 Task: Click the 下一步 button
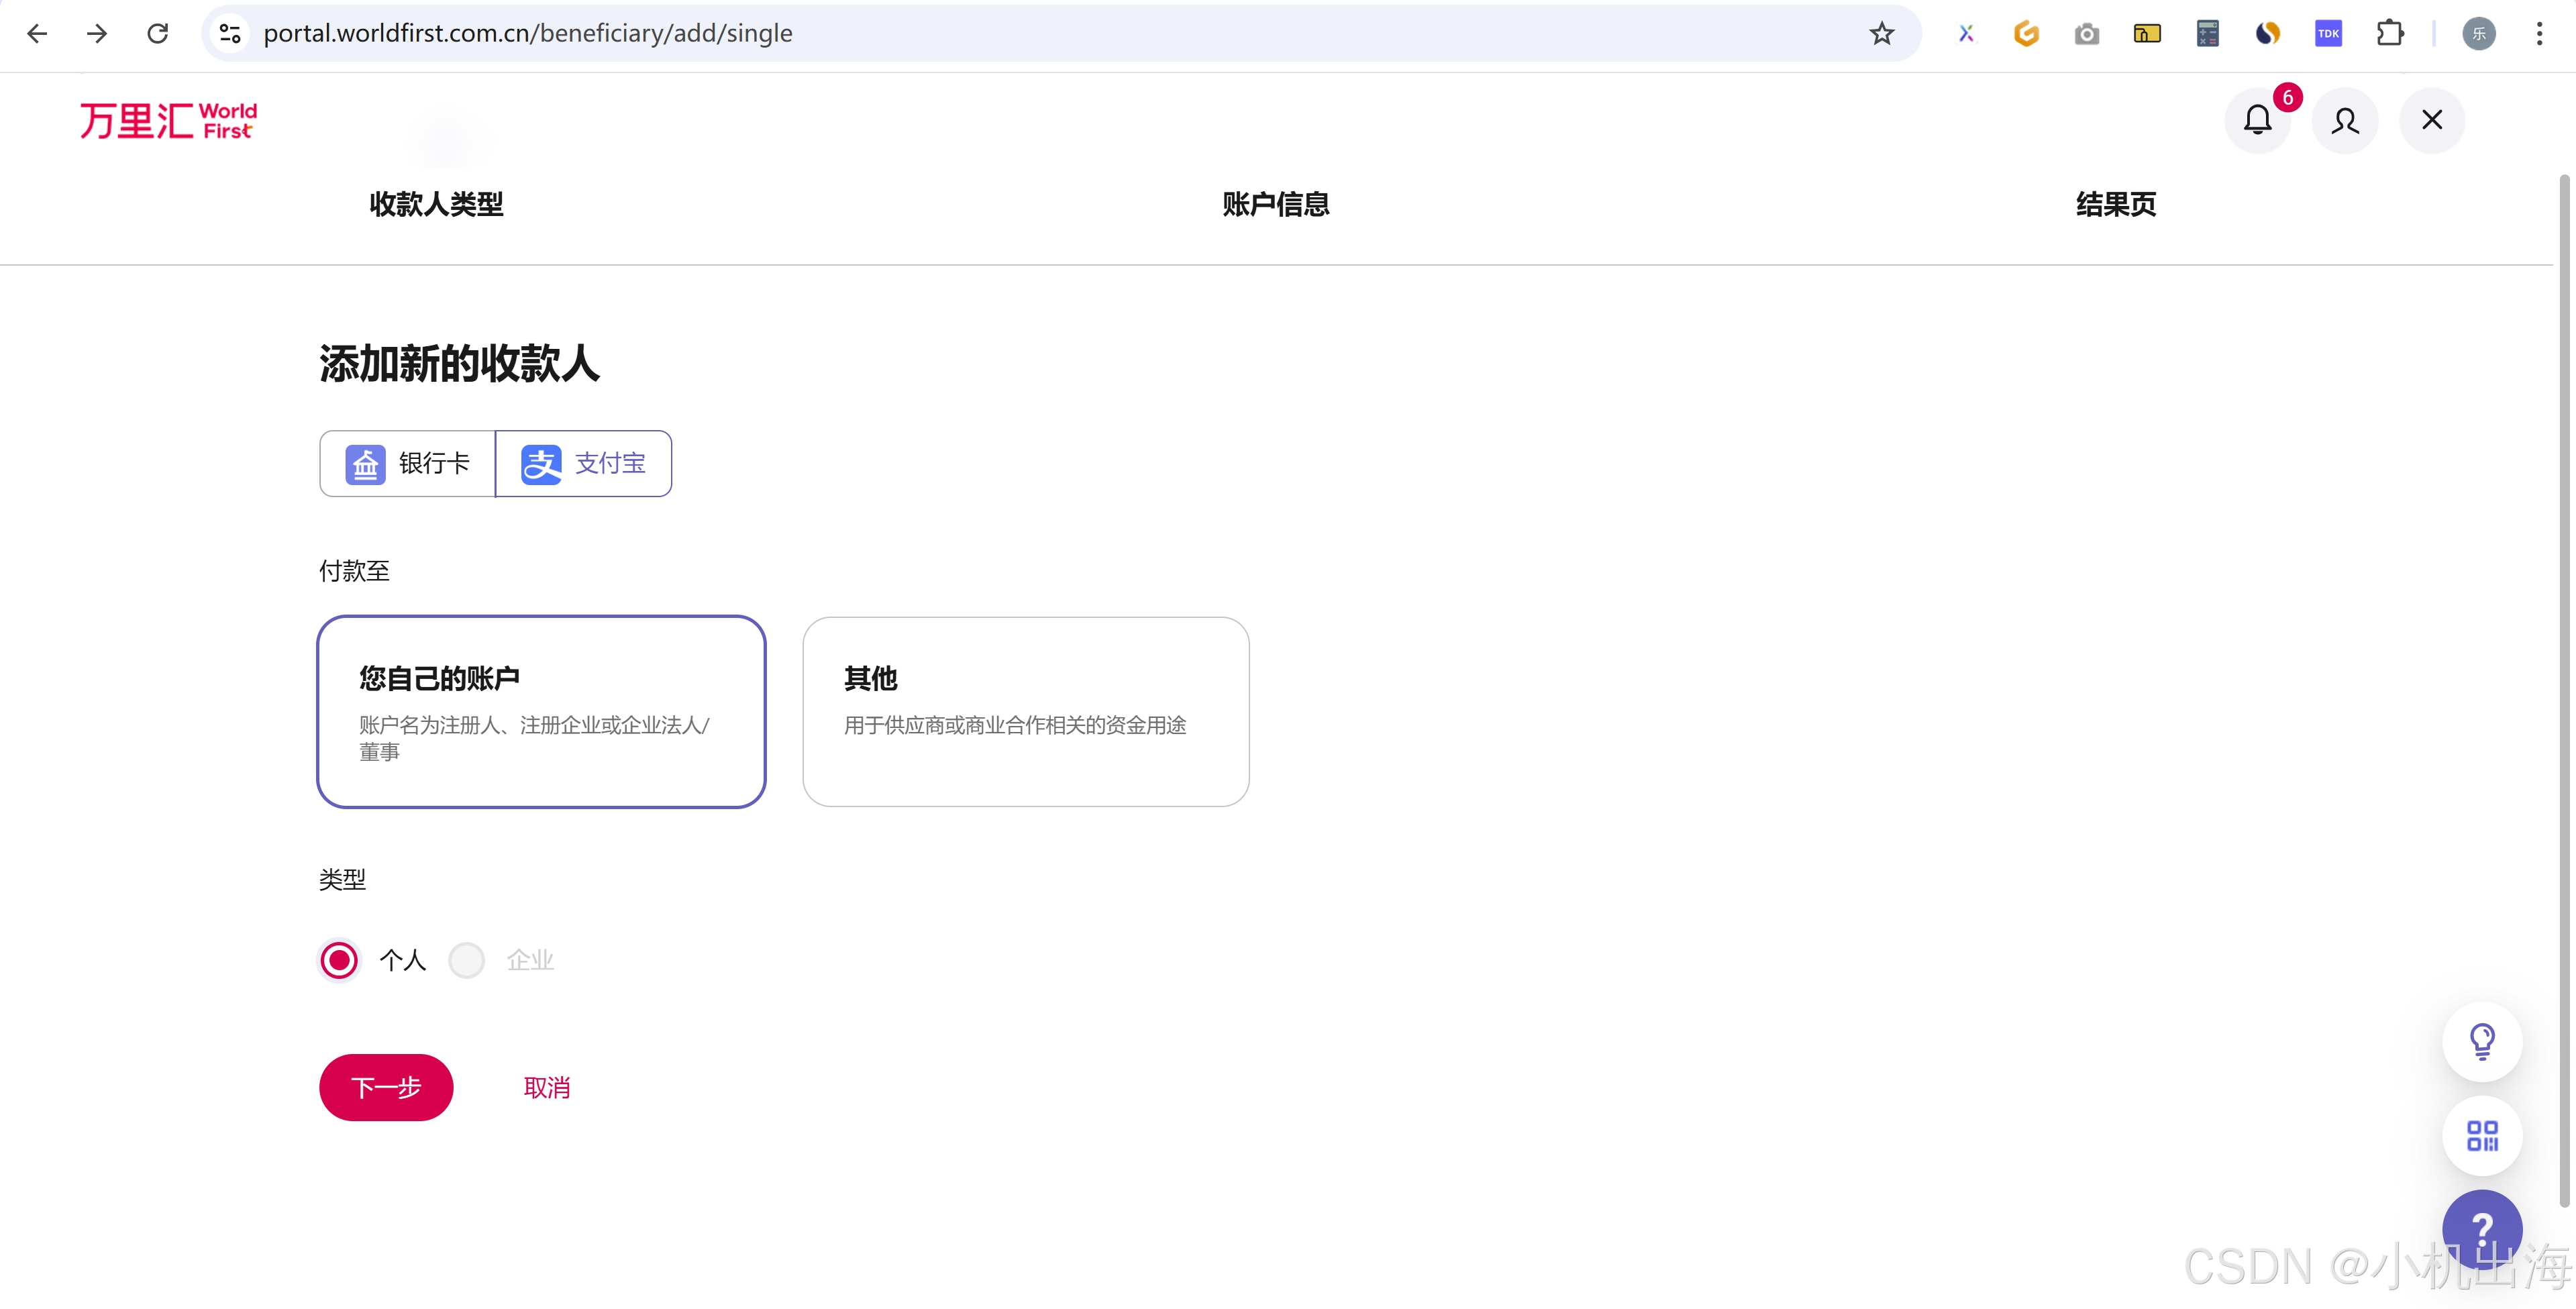(386, 1087)
